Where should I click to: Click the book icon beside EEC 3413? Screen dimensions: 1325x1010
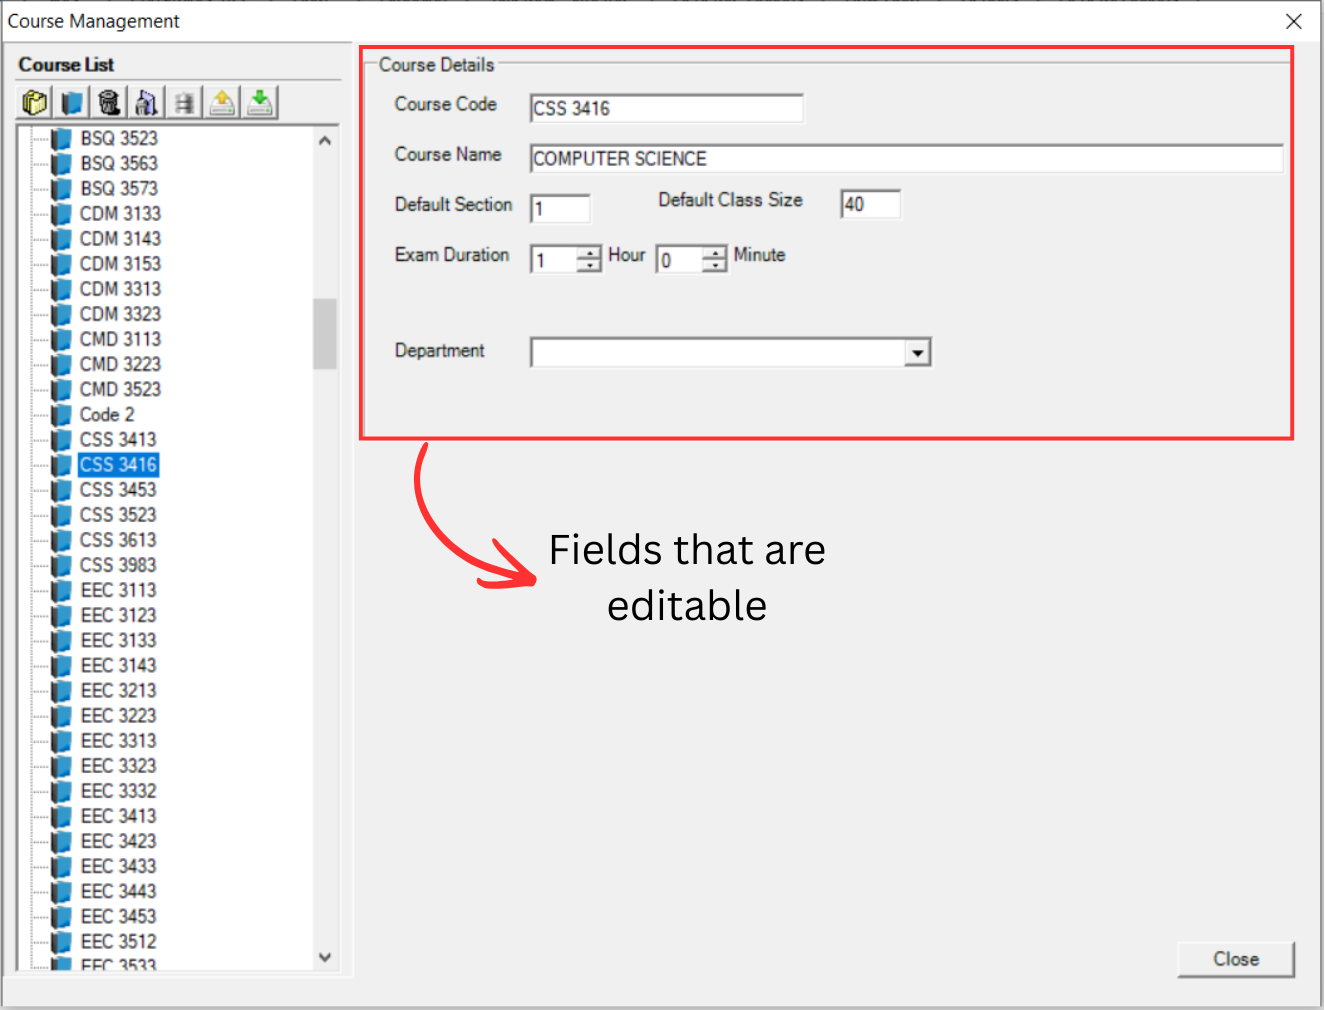pos(62,816)
